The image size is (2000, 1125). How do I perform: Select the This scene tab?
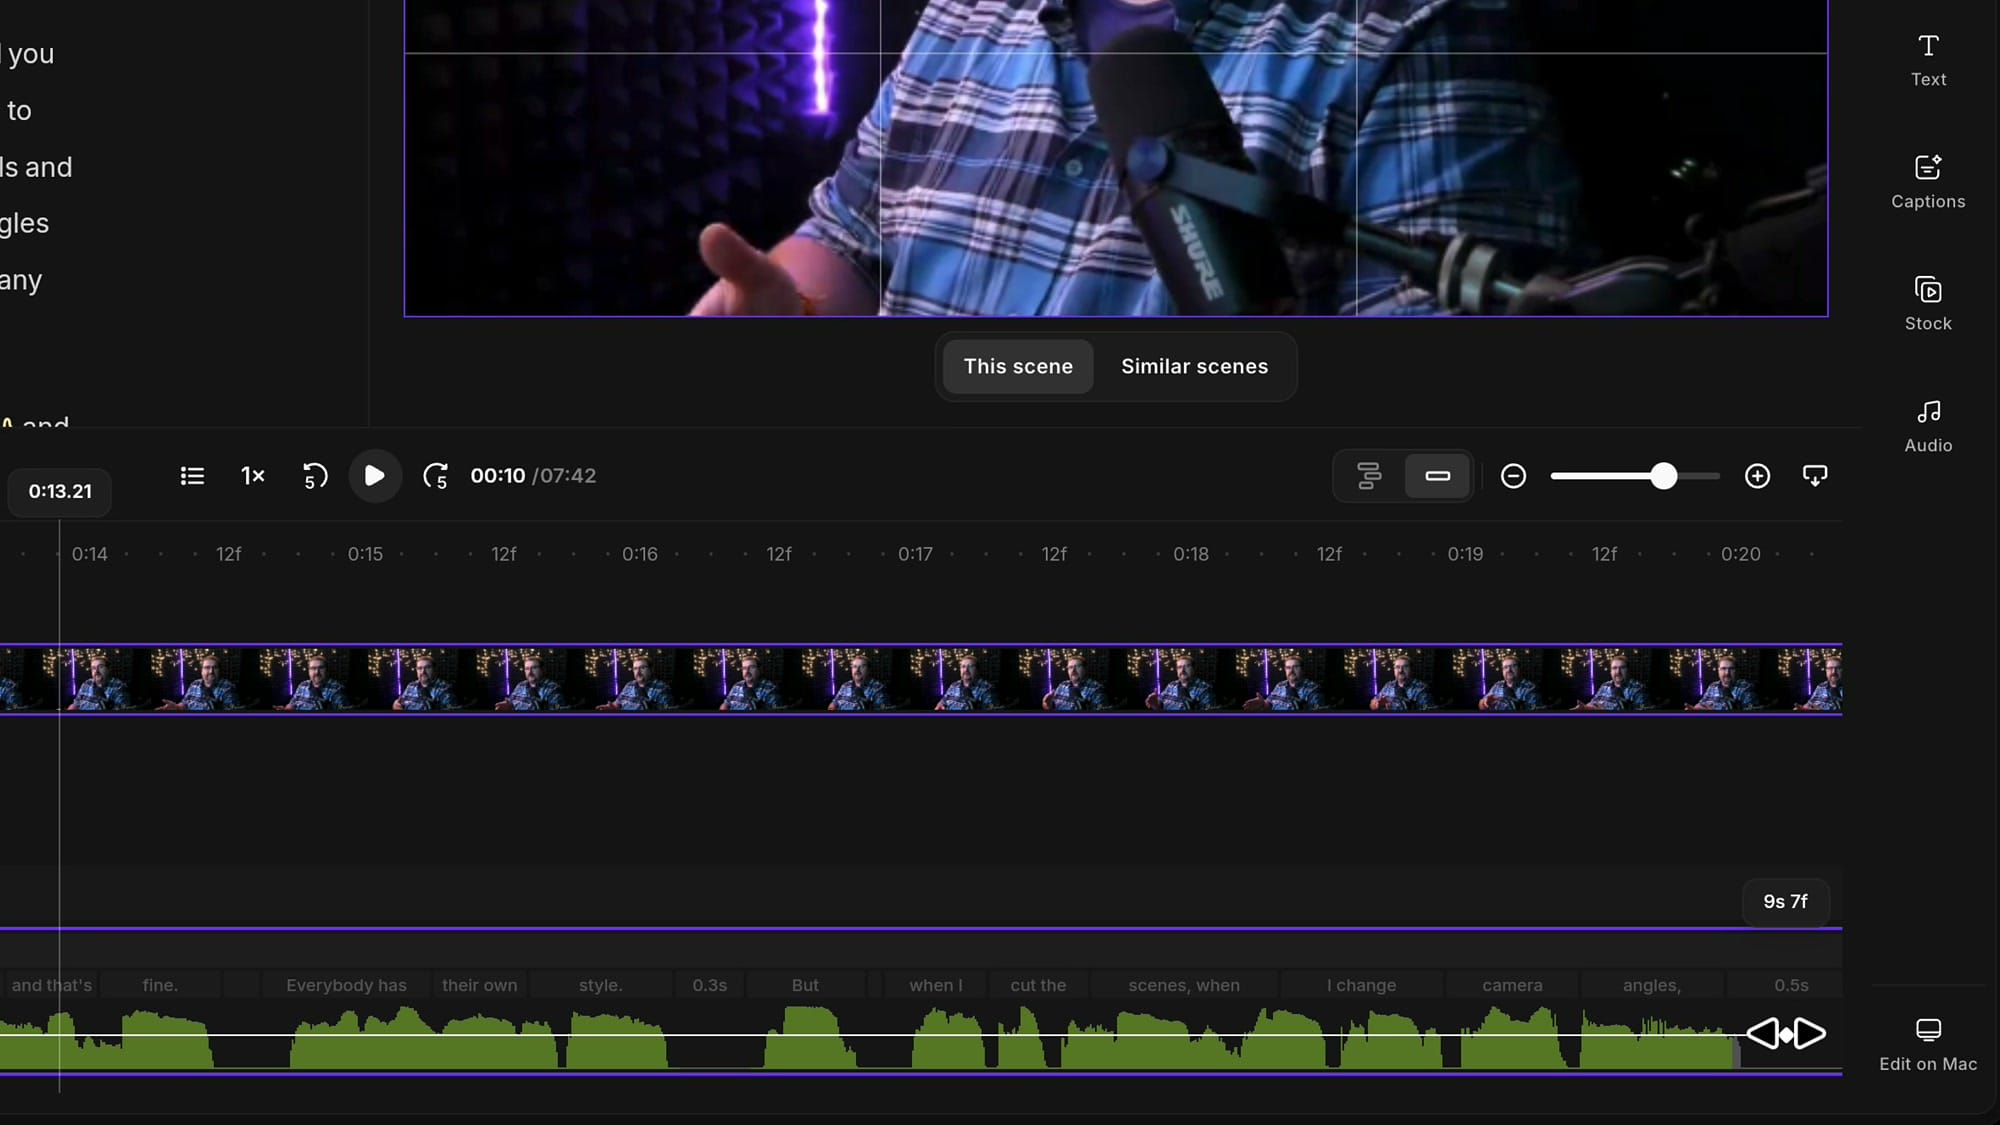(1018, 366)
